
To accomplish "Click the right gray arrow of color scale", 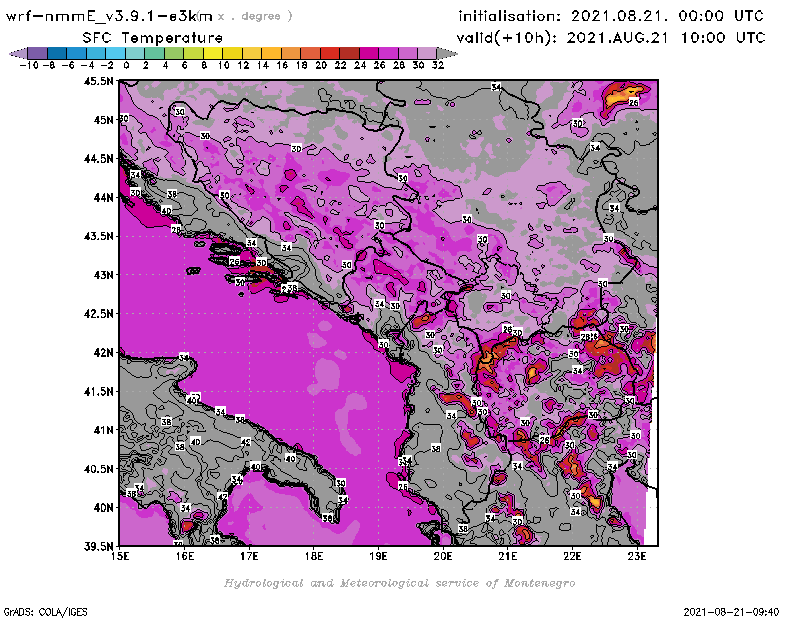I will click(x=444, y=52).
